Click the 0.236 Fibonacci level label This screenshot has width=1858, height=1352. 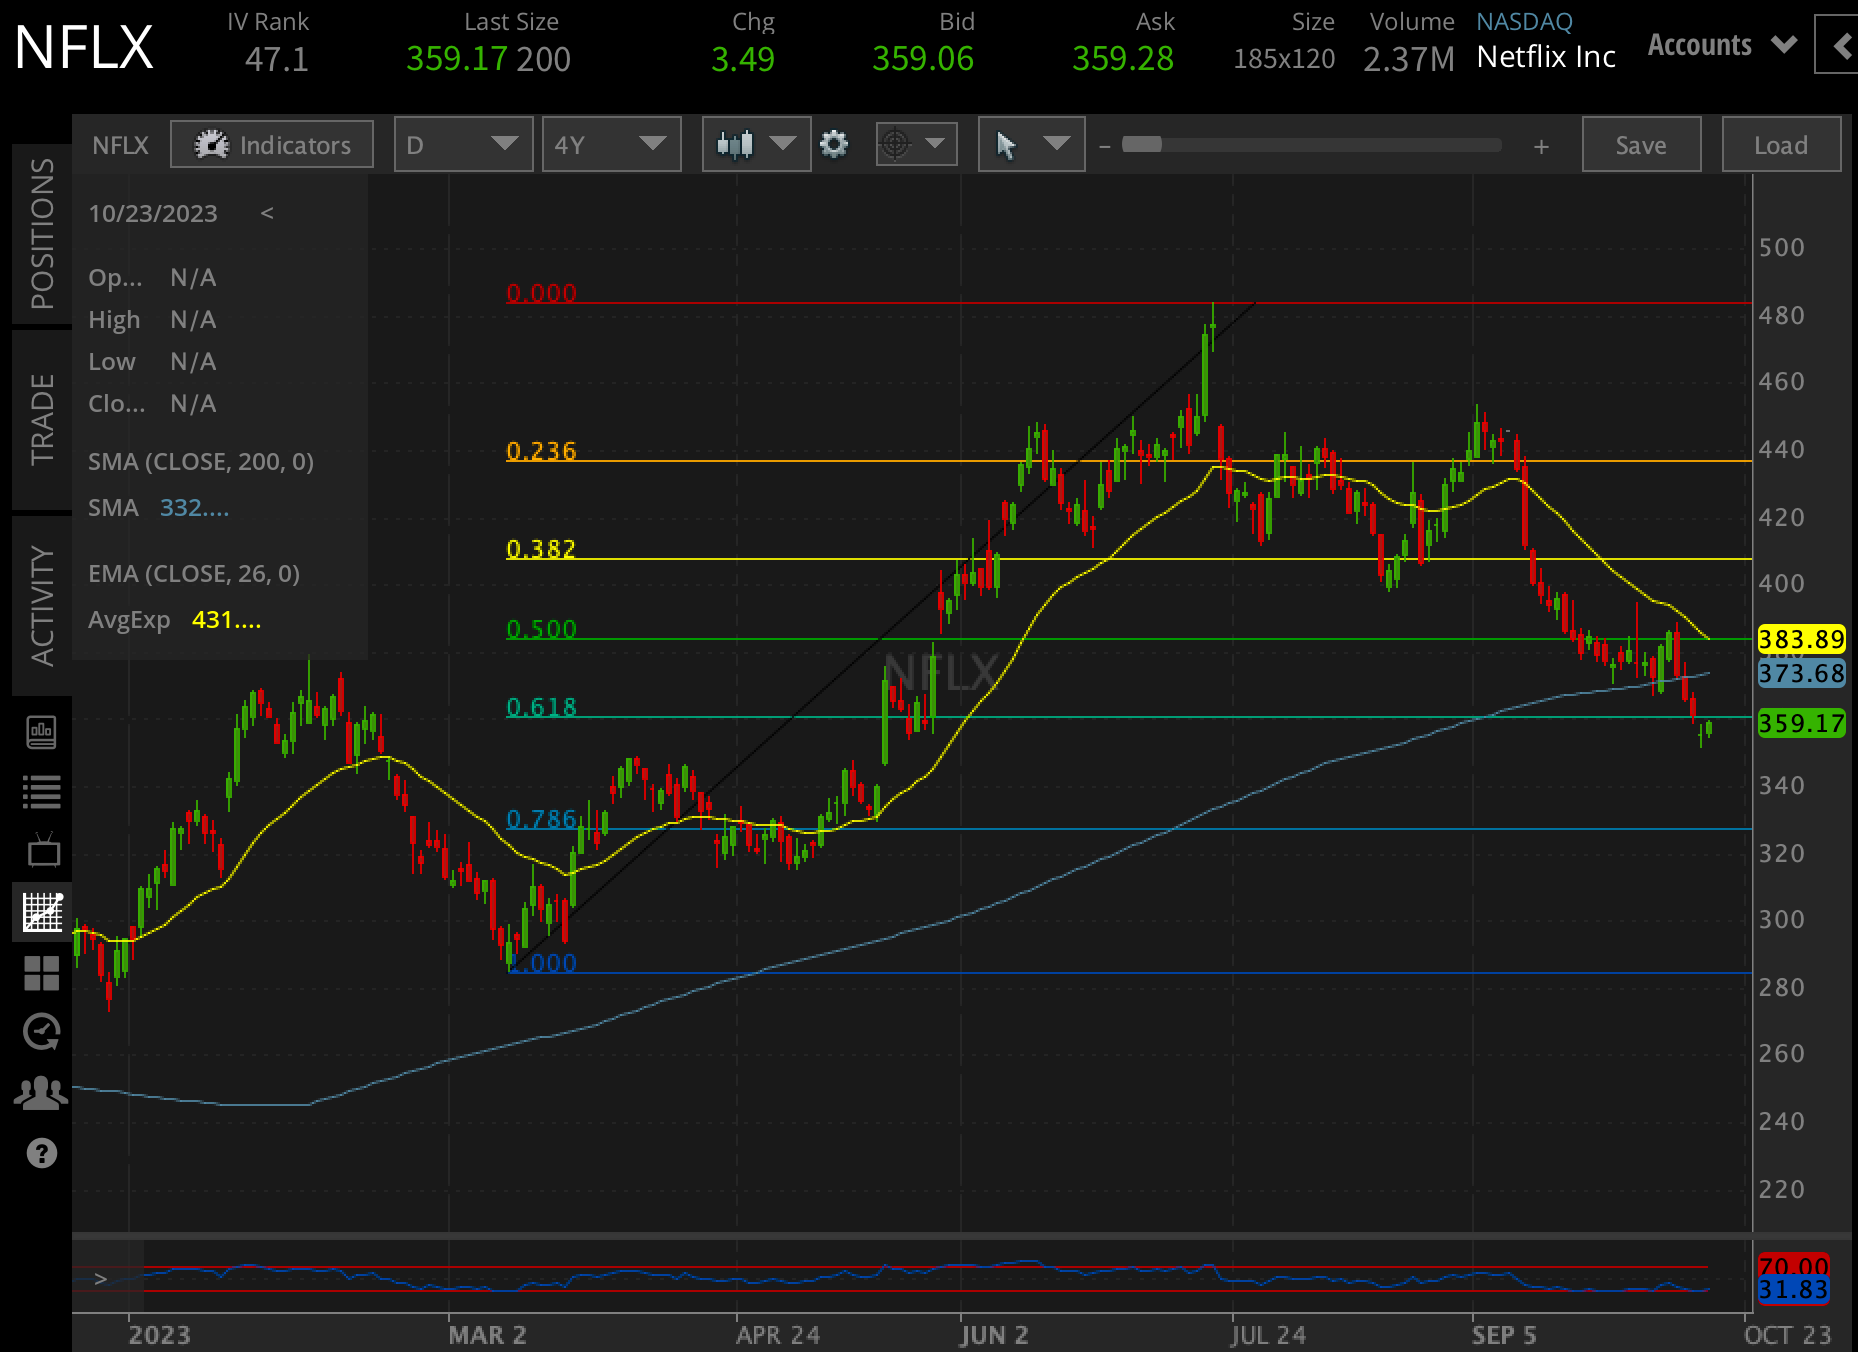click(x=541, y=451)
